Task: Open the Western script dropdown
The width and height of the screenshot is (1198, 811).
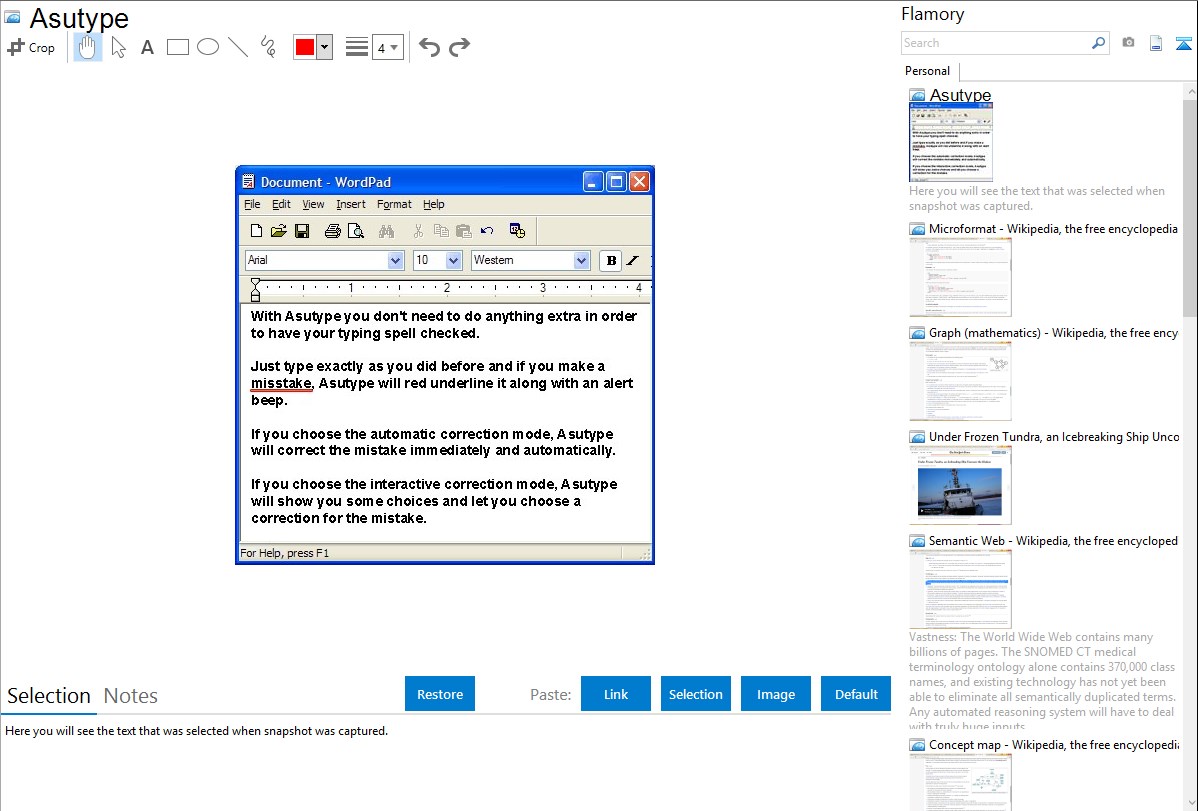Action: point(581,261)
